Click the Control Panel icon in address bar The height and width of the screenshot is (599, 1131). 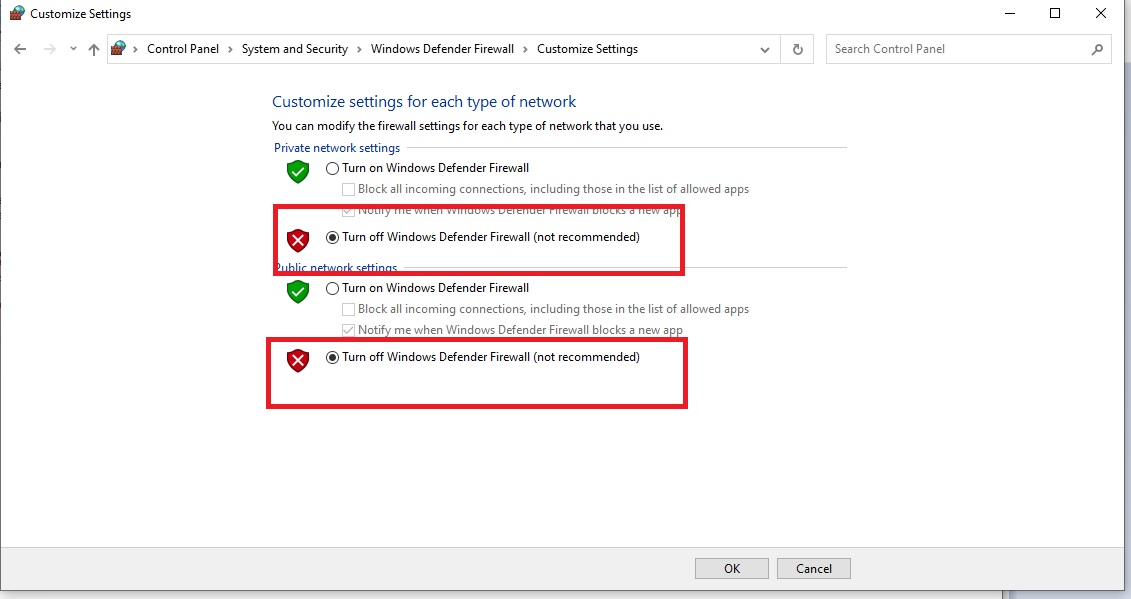point(118,48)
